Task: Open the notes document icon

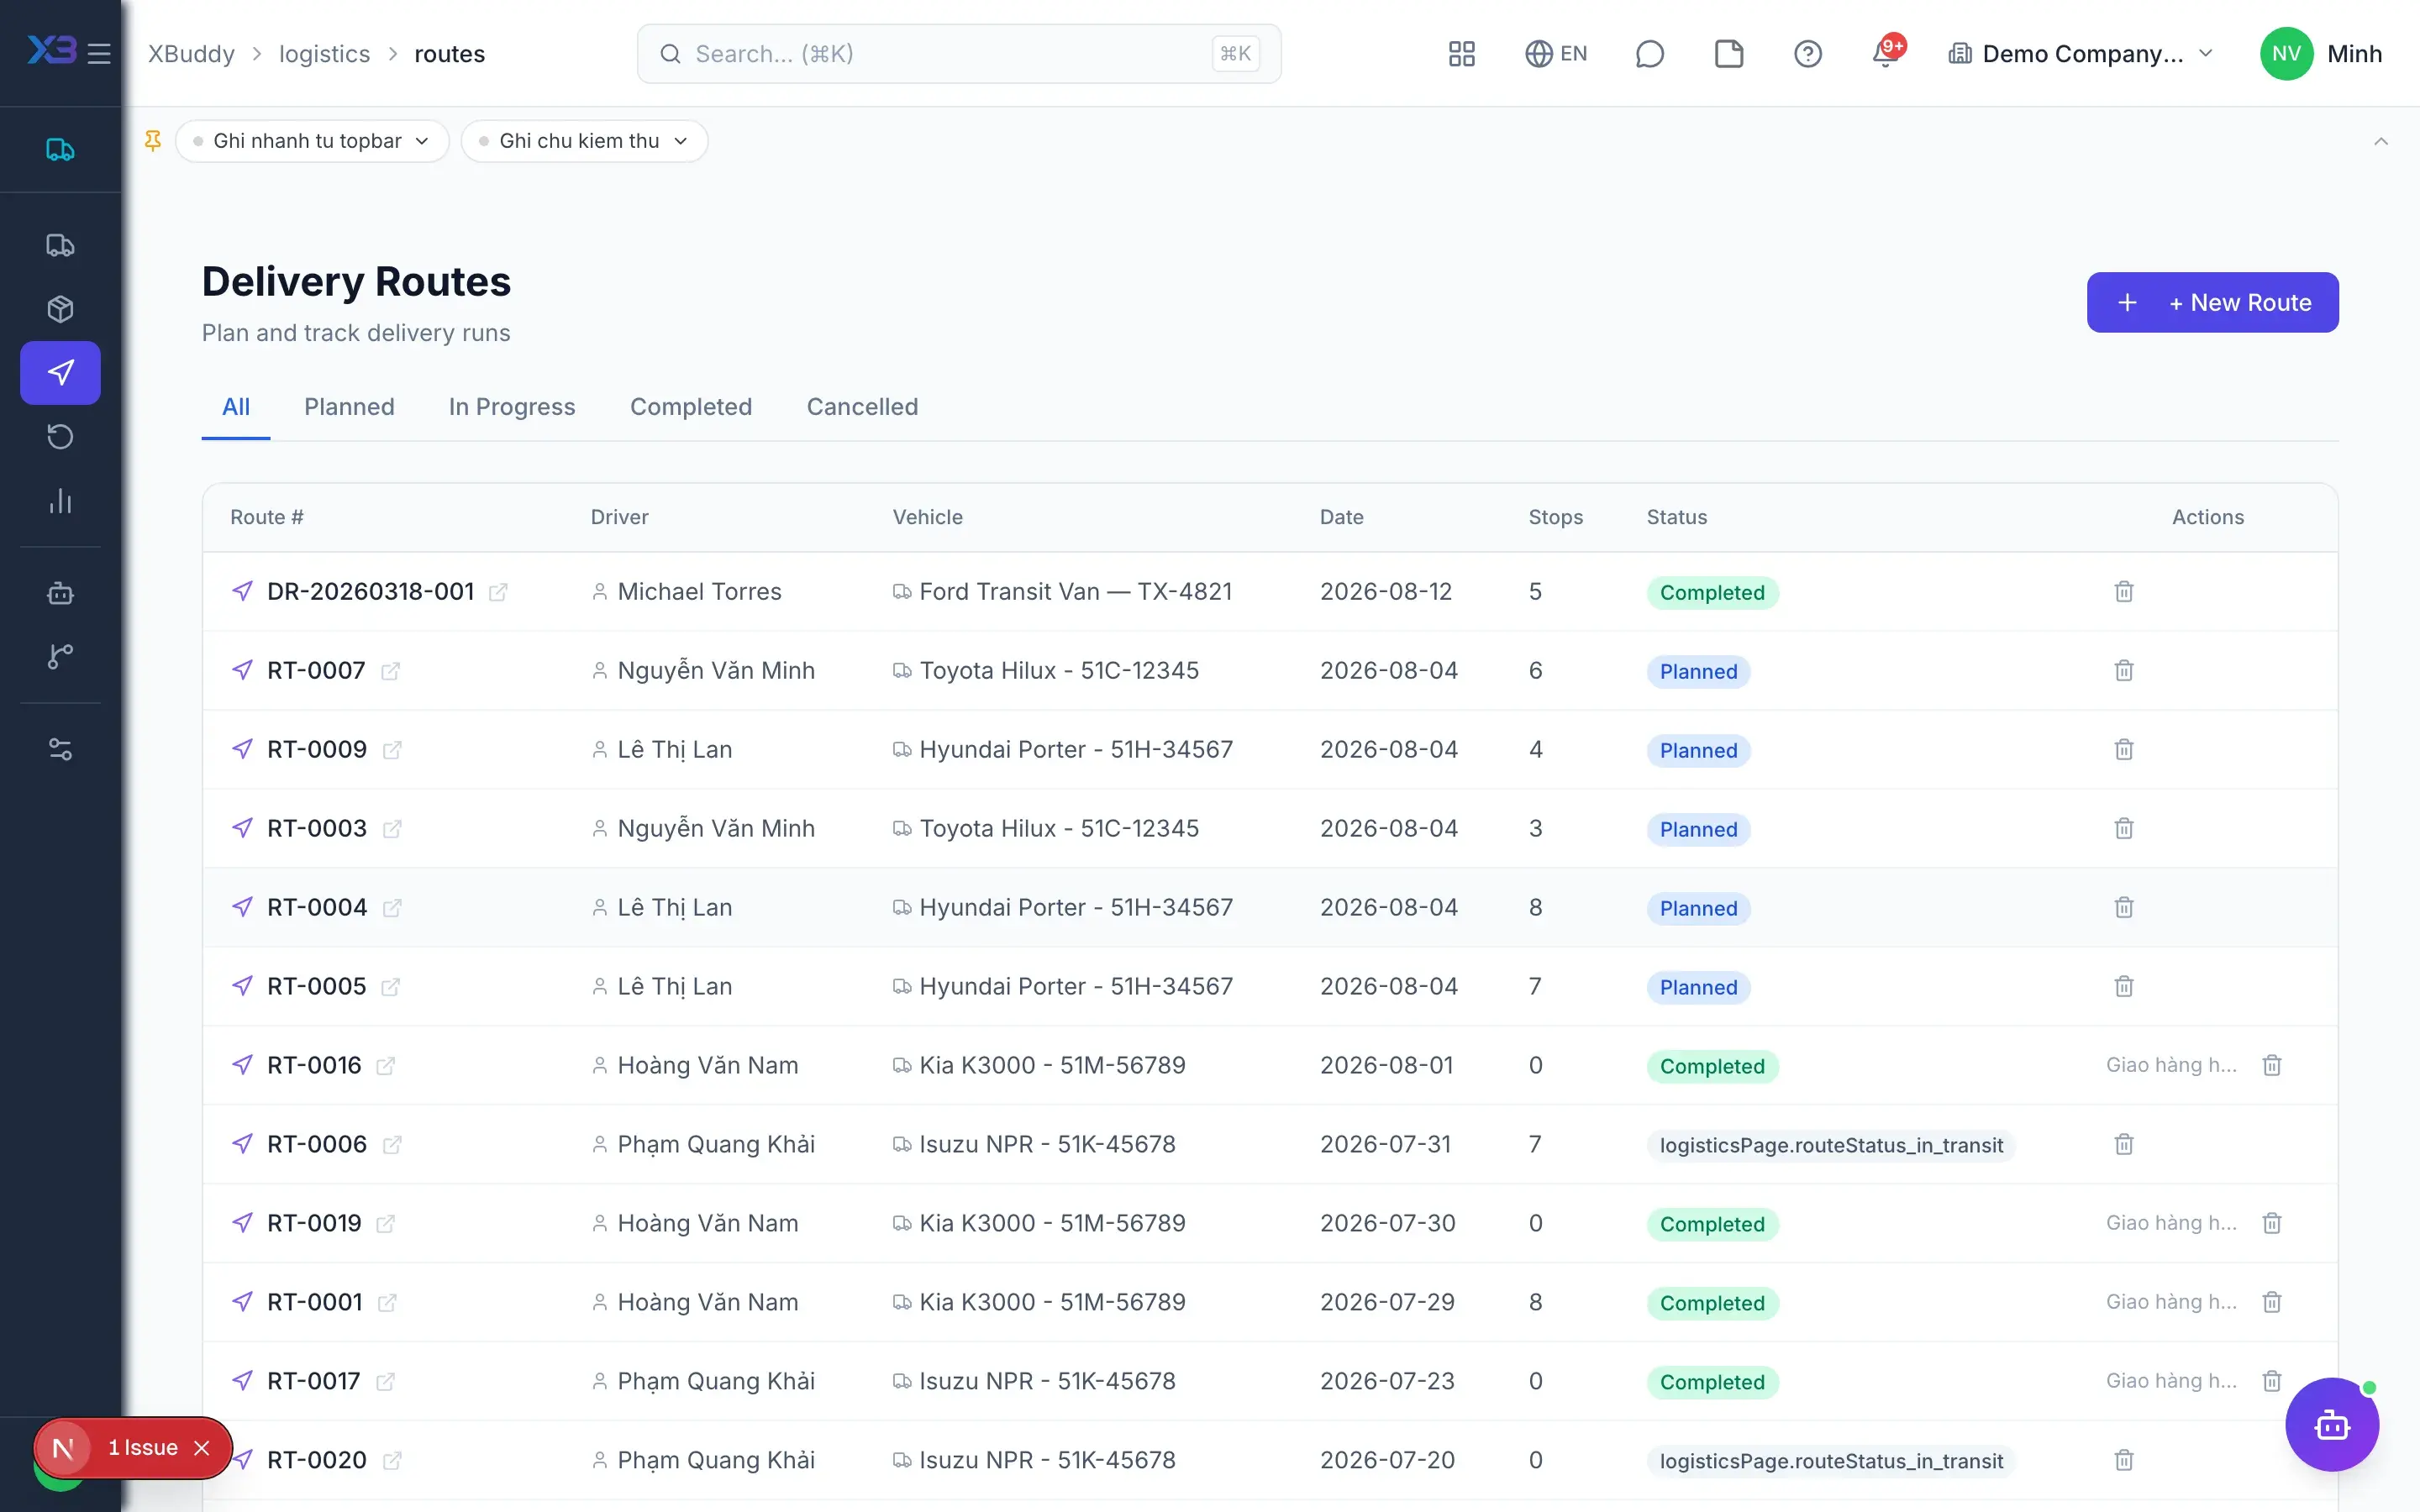Action: pyautogui.click(x=1728, y=53)
